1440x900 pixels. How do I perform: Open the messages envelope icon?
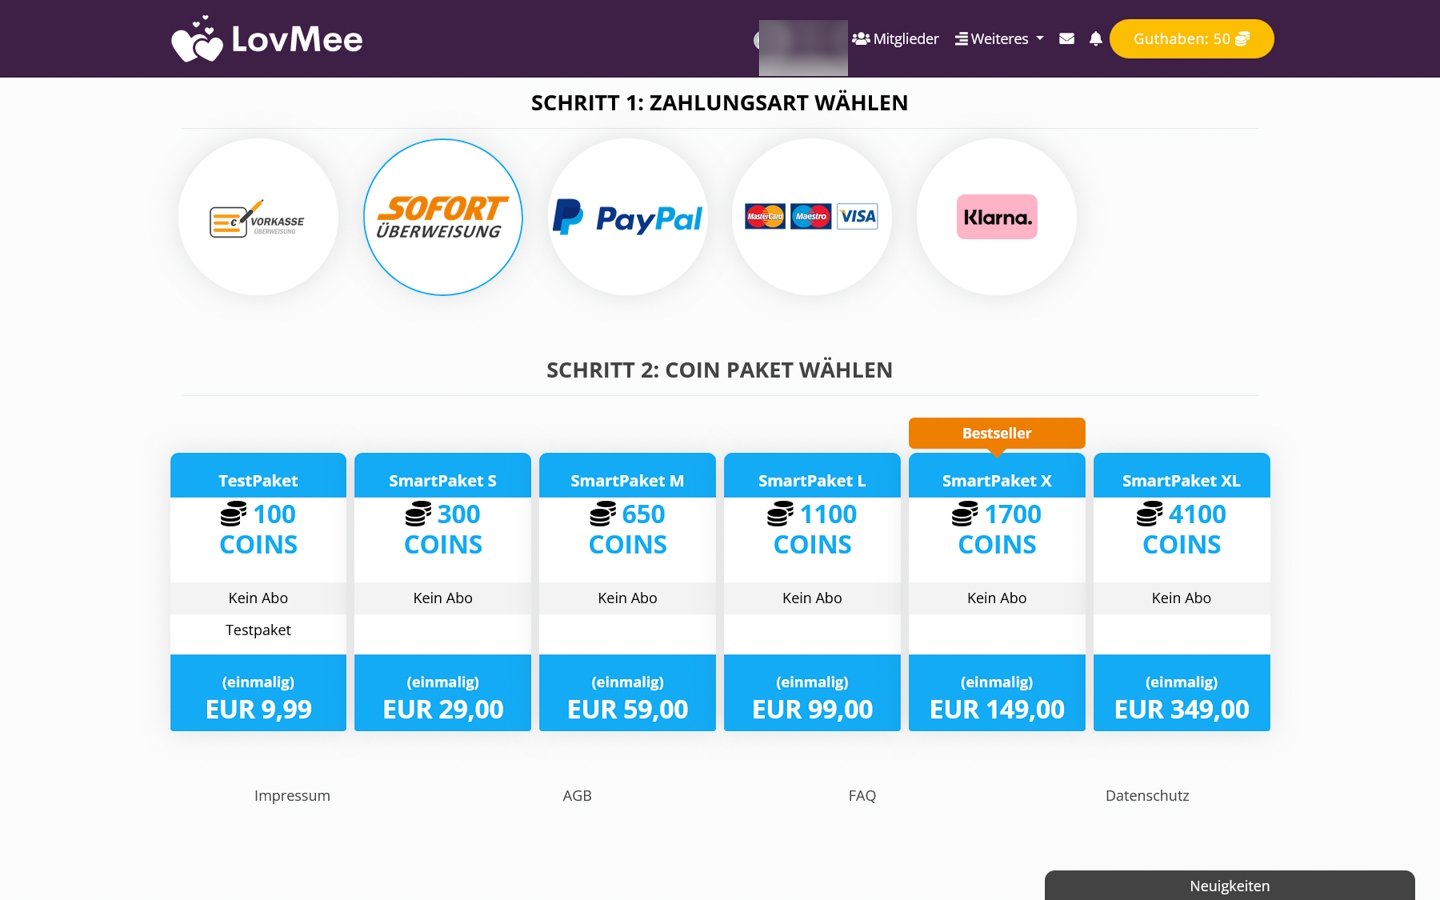click(x=1067, y=39)
